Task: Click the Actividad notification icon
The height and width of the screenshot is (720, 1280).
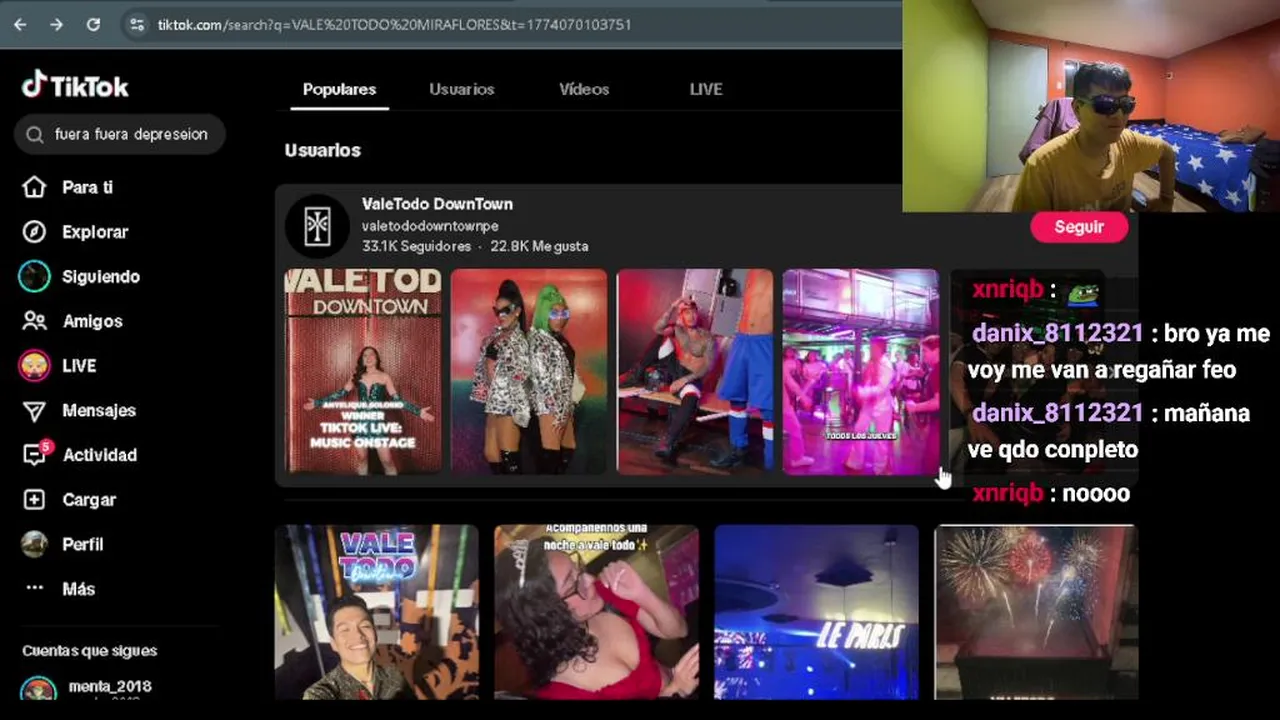Action: pos(34,455)
